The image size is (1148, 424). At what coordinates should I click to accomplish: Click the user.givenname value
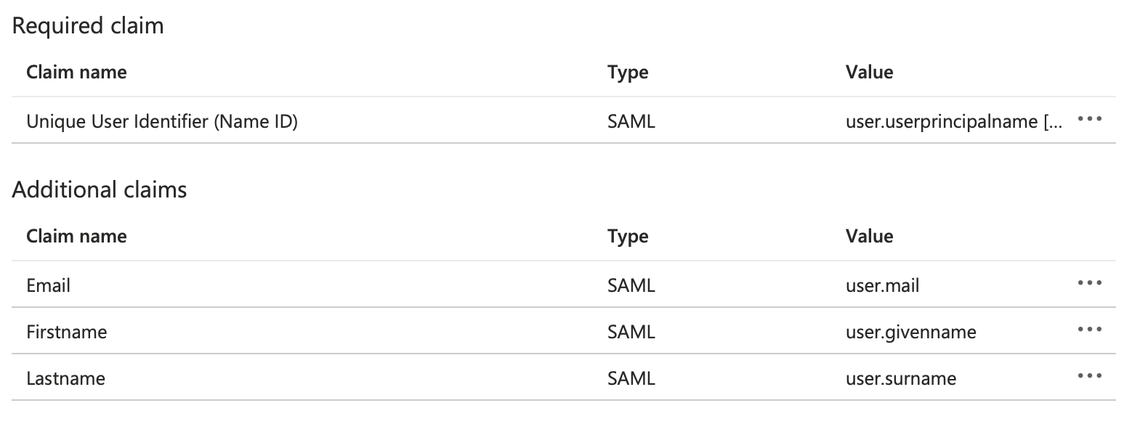click(x=910, y=332)
